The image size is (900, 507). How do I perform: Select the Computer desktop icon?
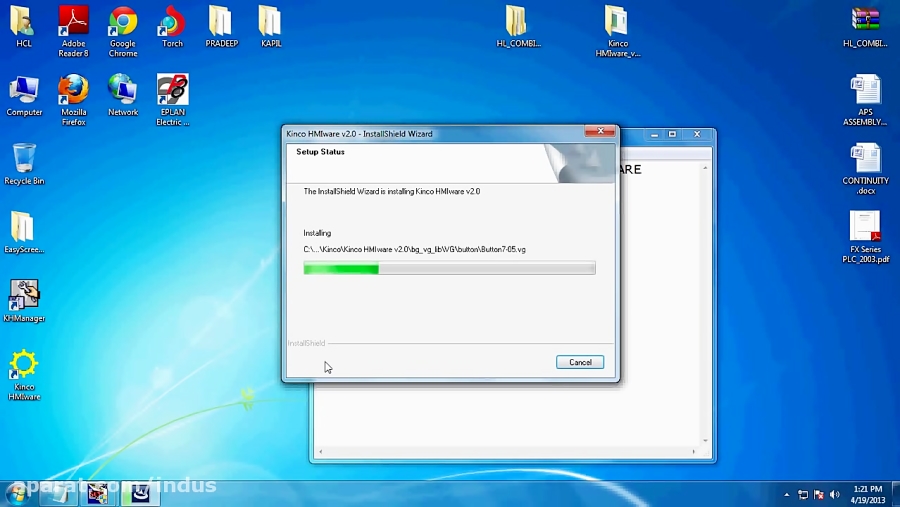[x=24, y=95]
